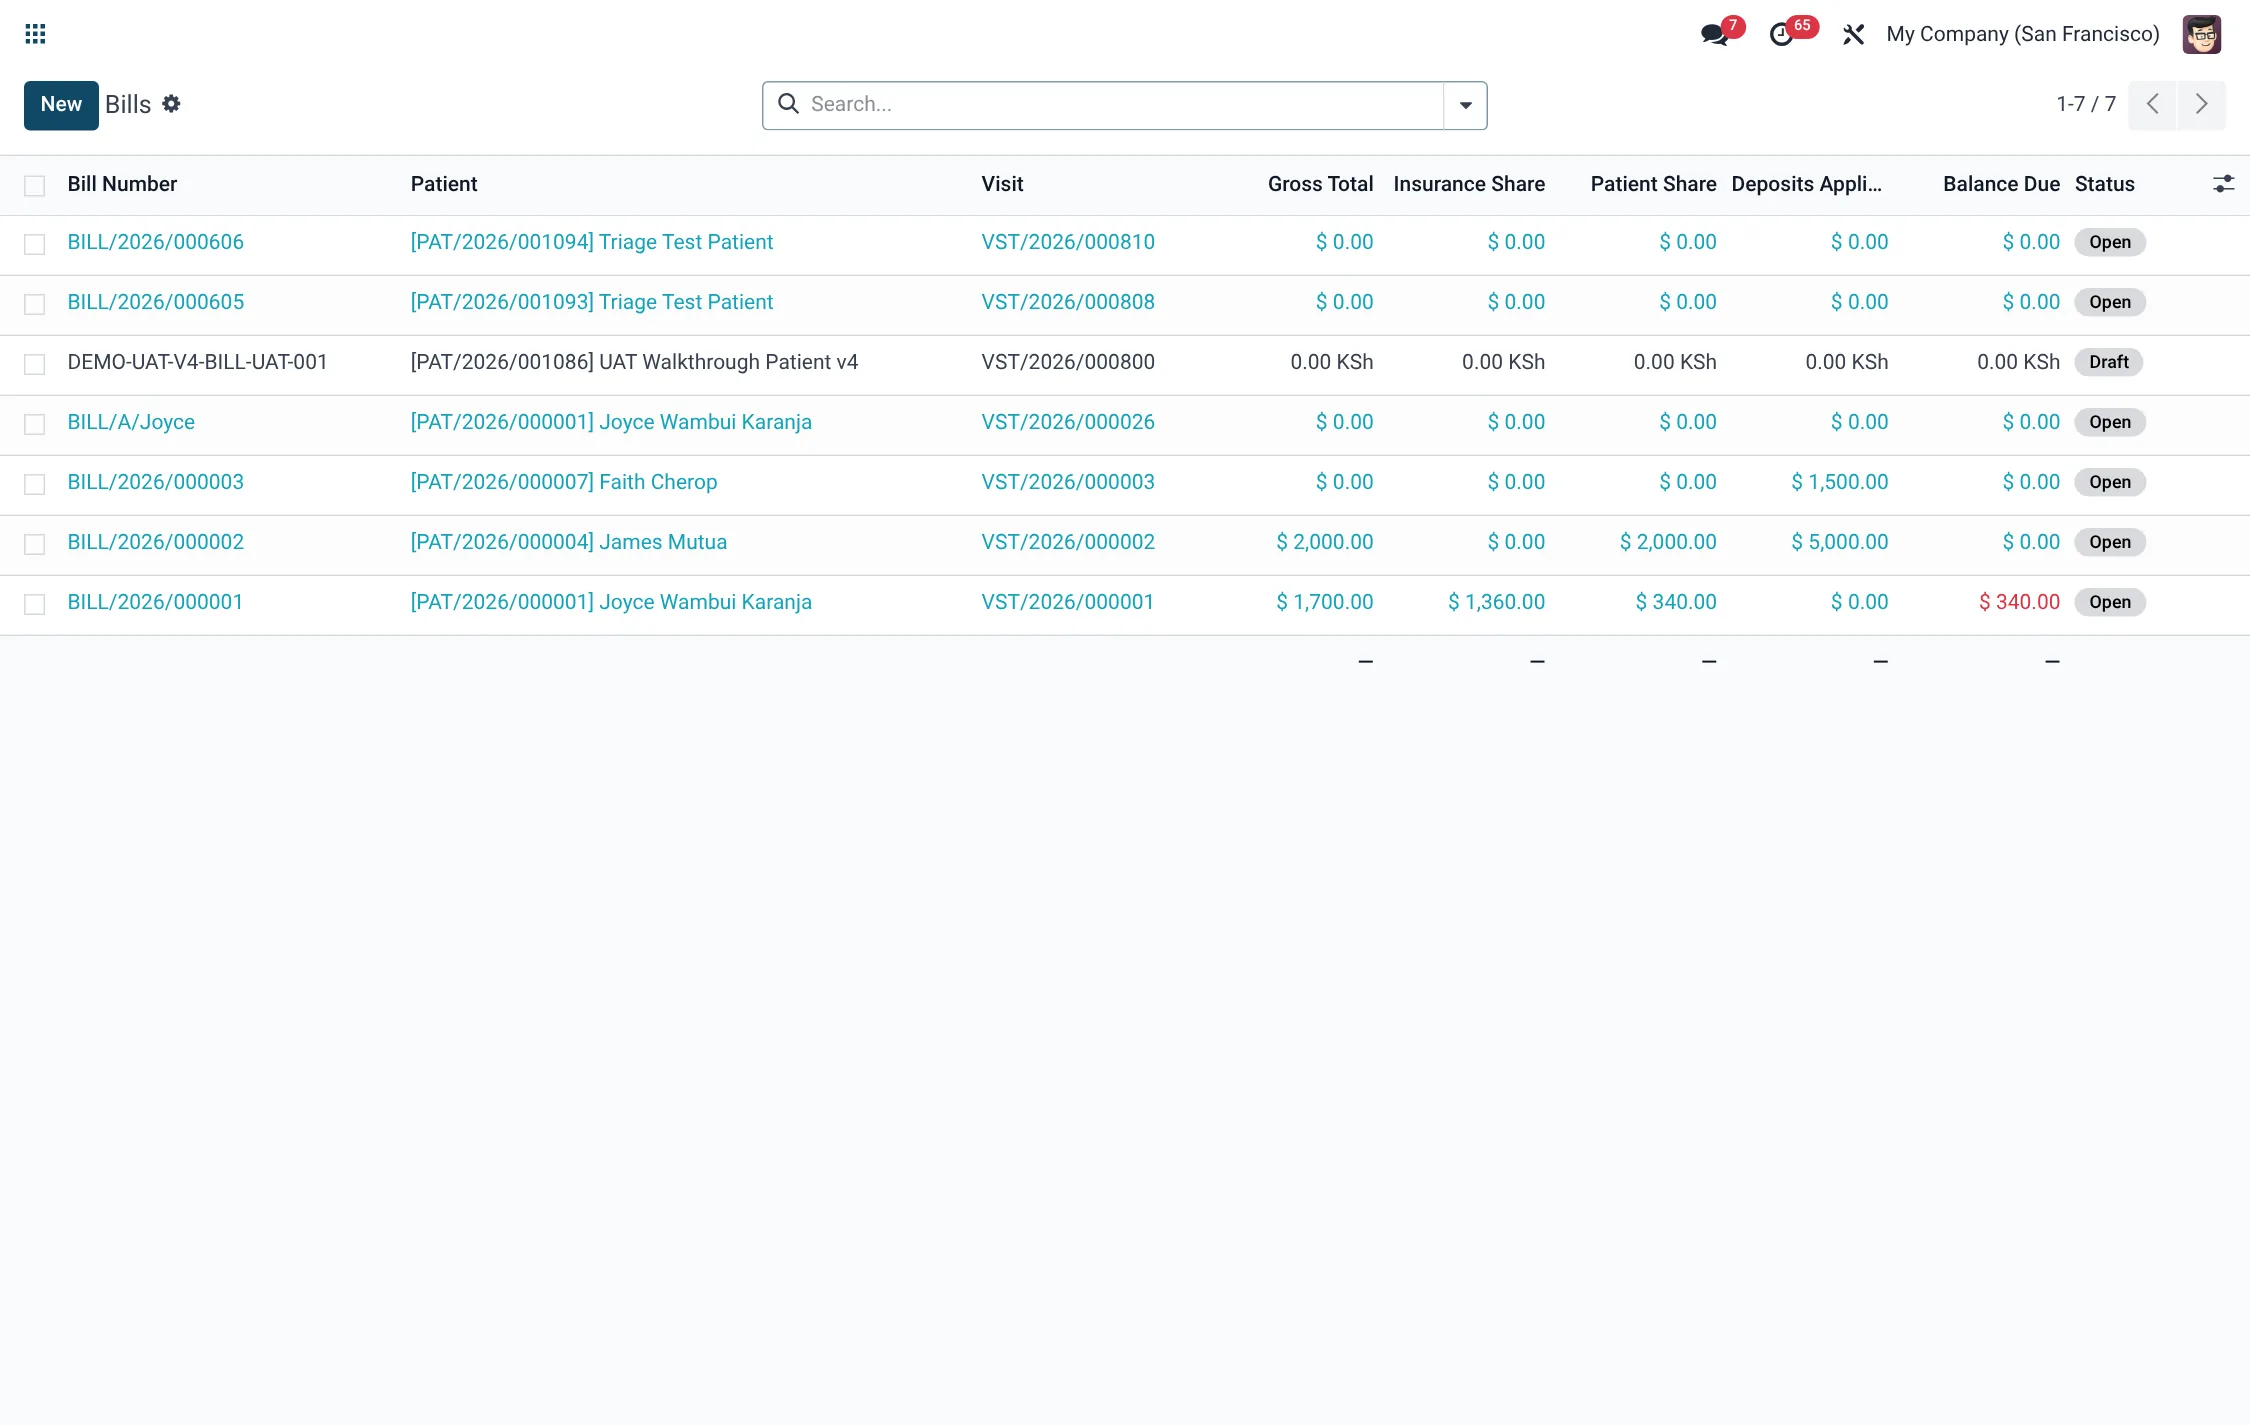
Task: Click the Draft status badge
Action: (x=2108, y=362)
